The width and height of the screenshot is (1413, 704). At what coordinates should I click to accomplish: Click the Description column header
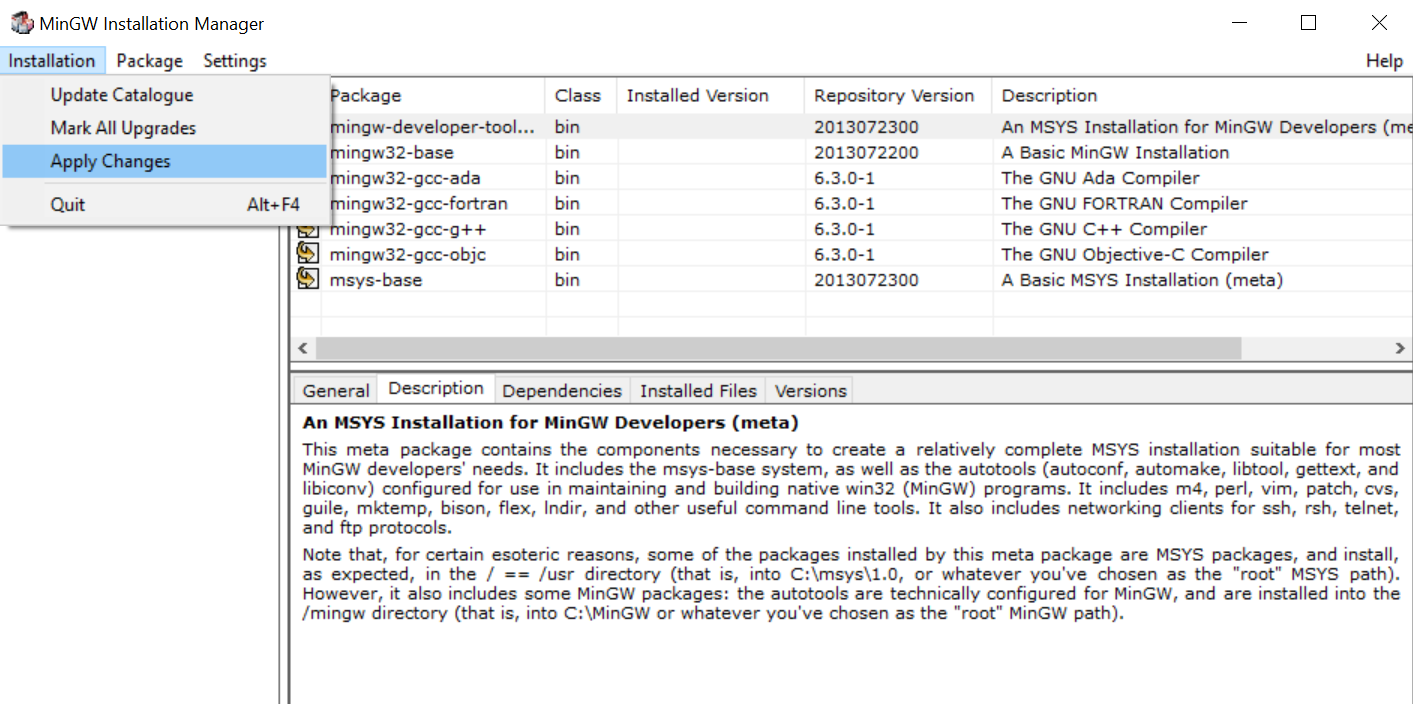tap(1202, 96)
